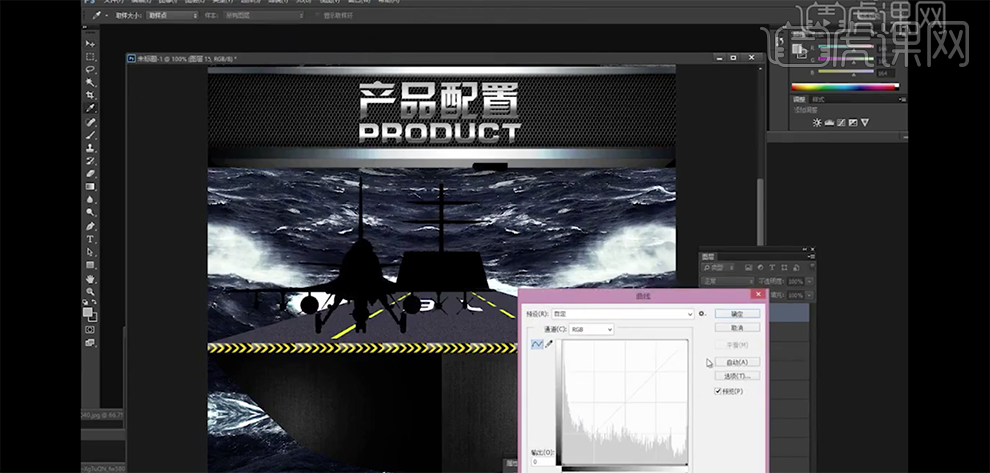Select the Move tool in toolbox
This screenshot has height=473, width=990.
click(90, 44)
